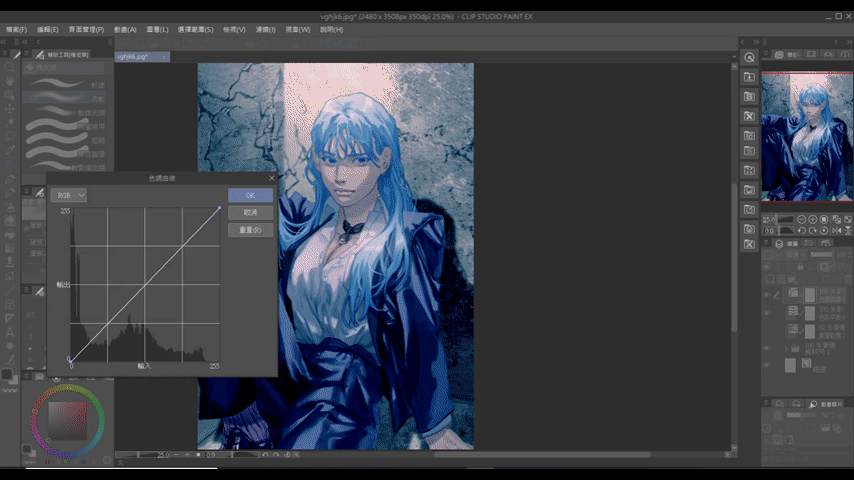Click the zoom out minus icon below canvas
The image size is (854, 480).
(x=176, y=455)
